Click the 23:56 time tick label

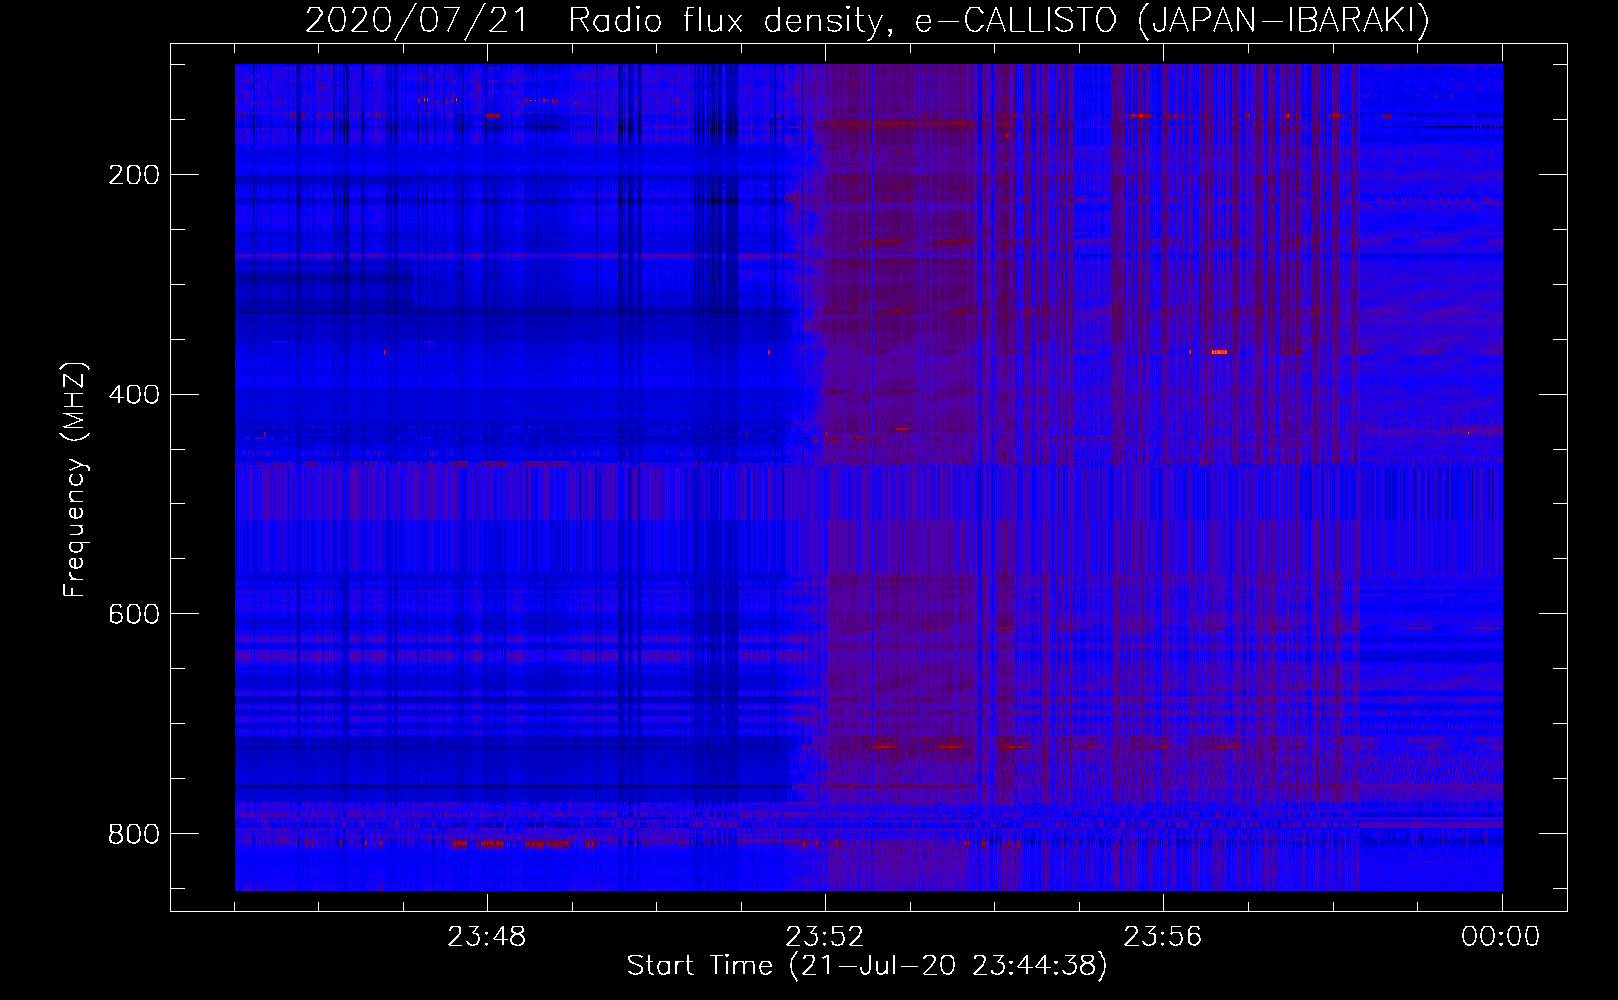[1162, 937]
